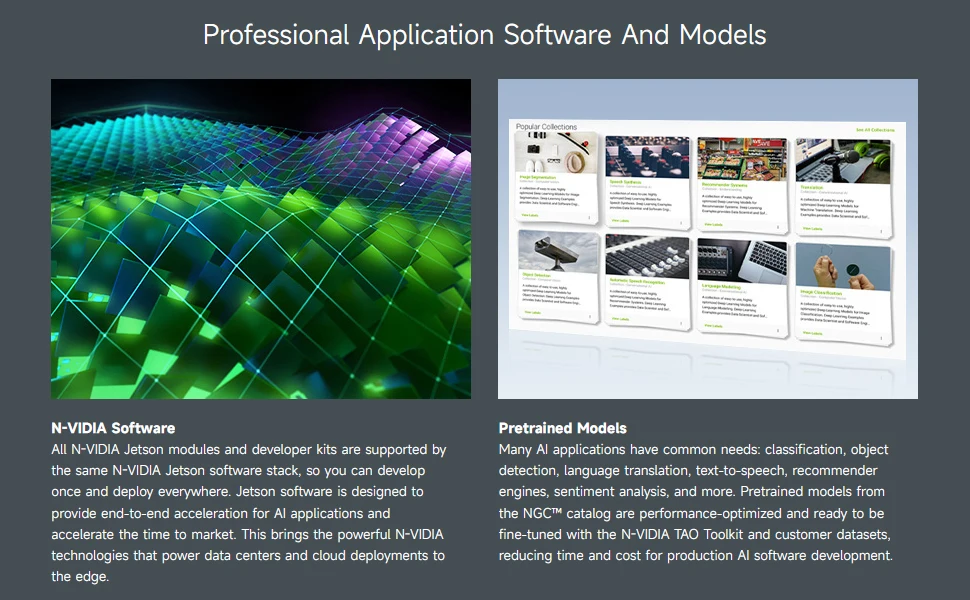The width and height of the screenshot is (970, 600).
Task: Open the Object Detection collection card
Action: pos(559,277)
